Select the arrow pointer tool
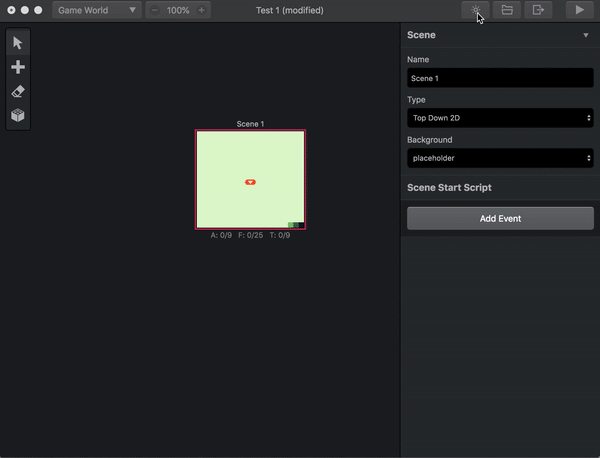 pos(18,42)
